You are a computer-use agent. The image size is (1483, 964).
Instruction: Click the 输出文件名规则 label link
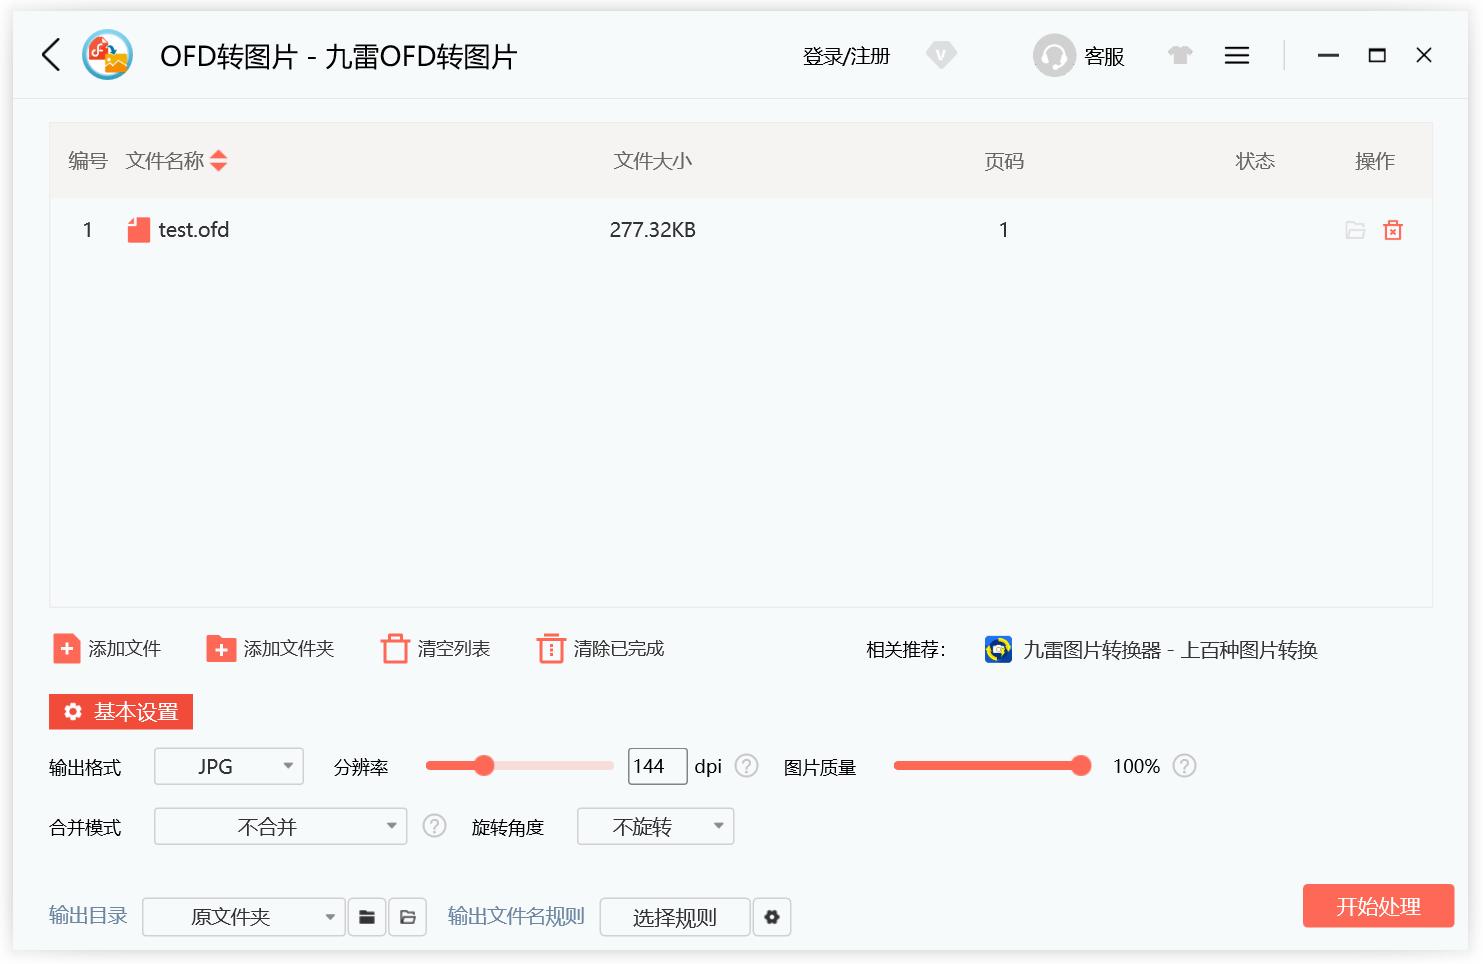click(x=516, y=916)
